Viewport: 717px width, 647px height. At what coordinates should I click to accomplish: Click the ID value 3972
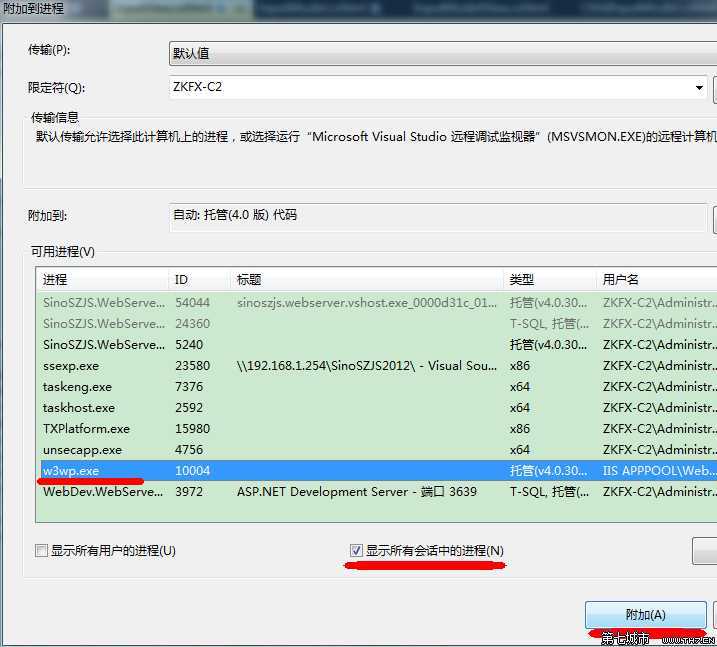point(189,492)
